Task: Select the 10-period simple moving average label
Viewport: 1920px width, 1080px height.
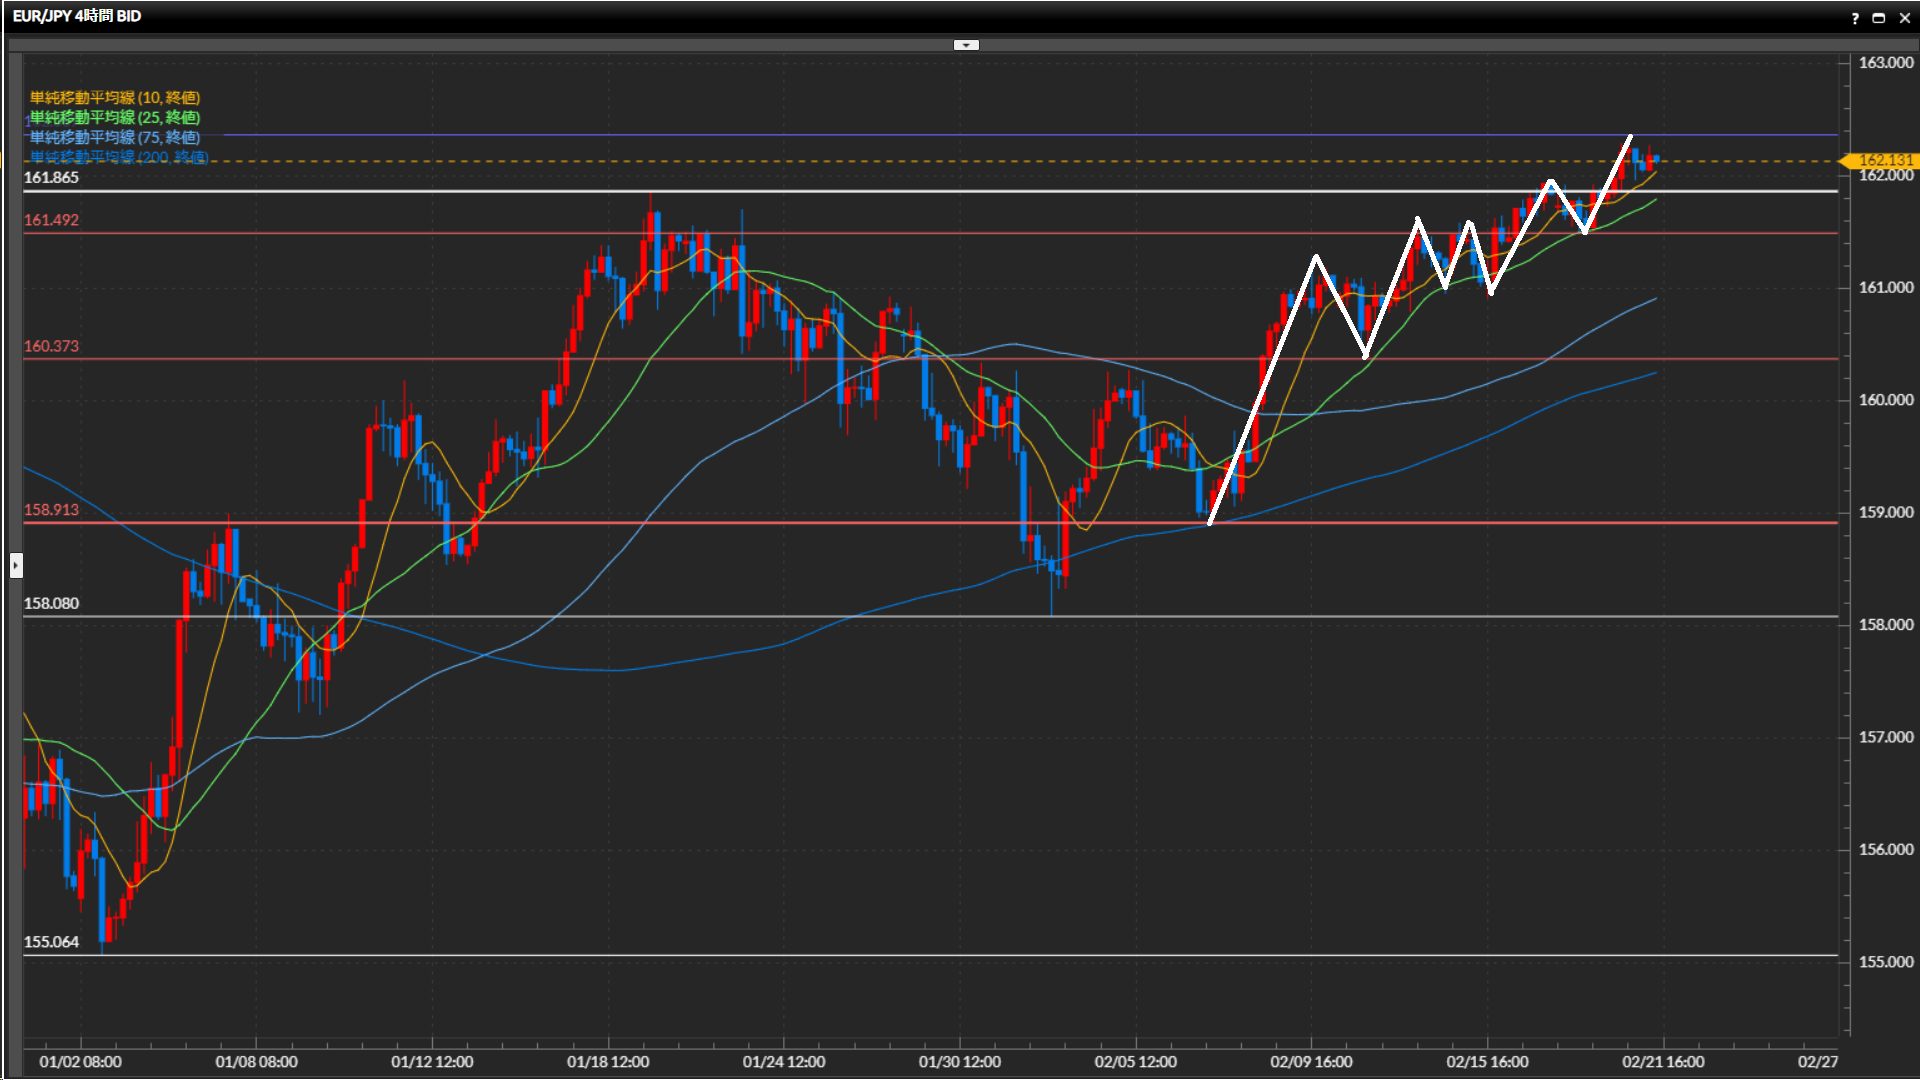Action: tap(115, 97)
